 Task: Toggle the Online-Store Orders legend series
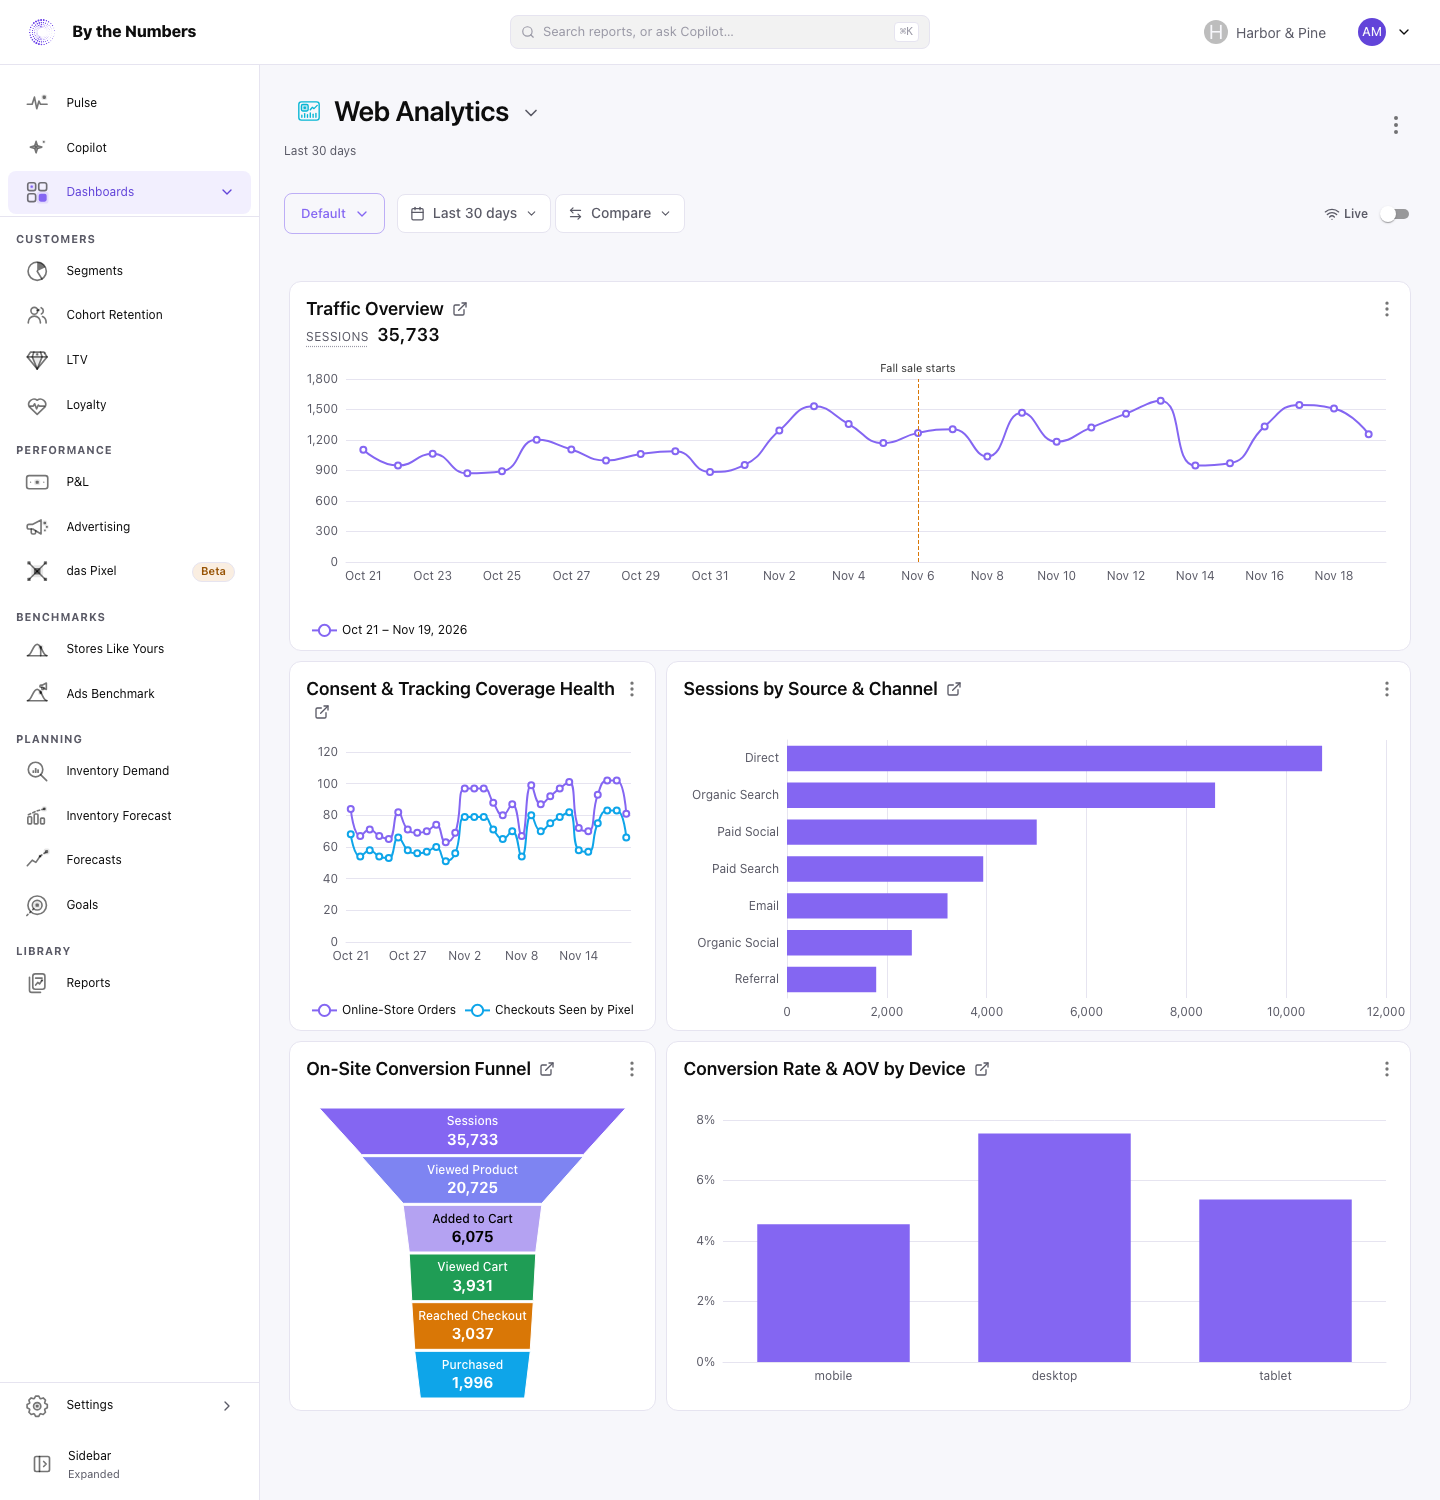384,1010
